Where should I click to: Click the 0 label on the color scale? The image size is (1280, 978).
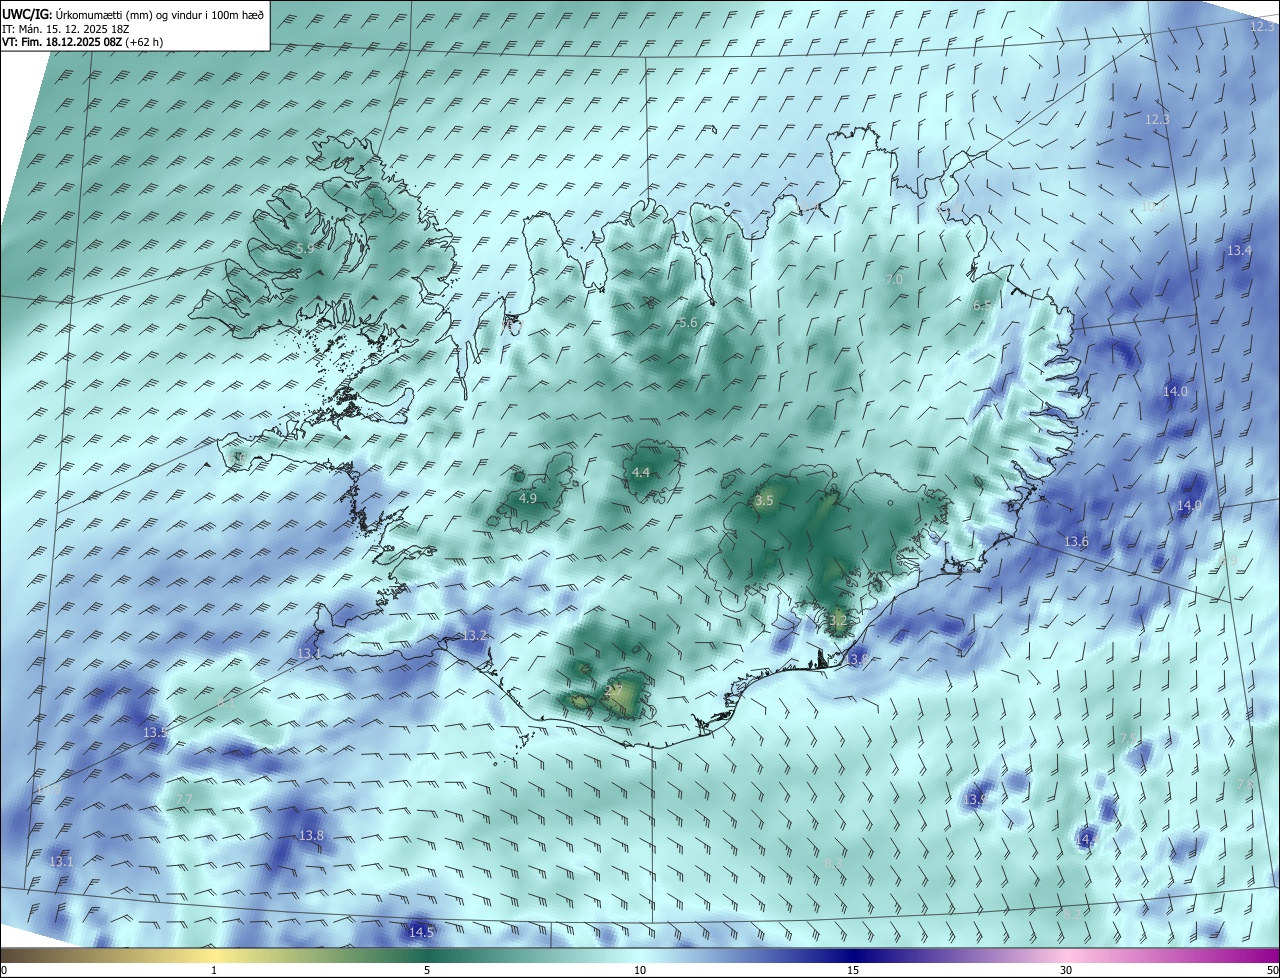click(4, 970)
